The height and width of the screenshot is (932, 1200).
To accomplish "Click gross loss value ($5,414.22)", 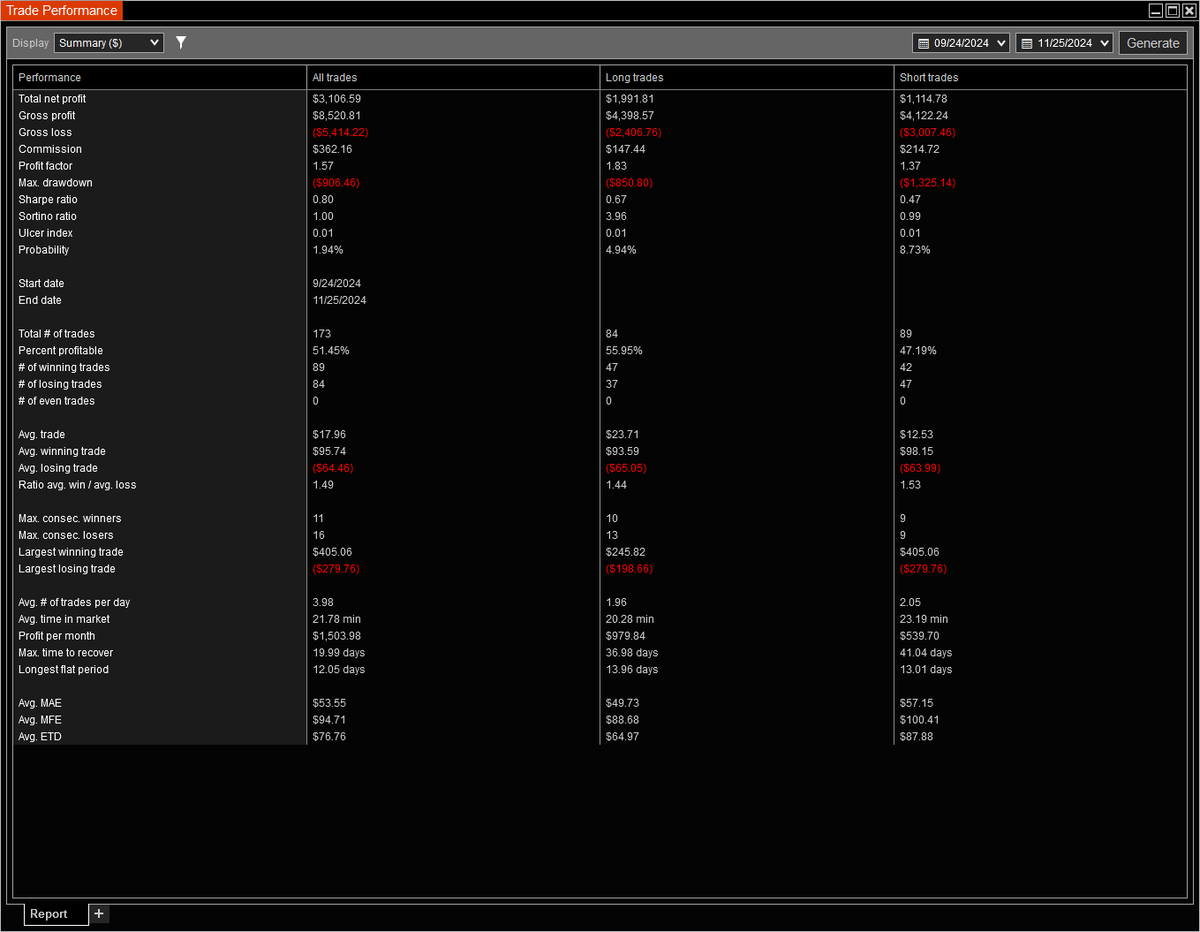I will tap(340, 133).
